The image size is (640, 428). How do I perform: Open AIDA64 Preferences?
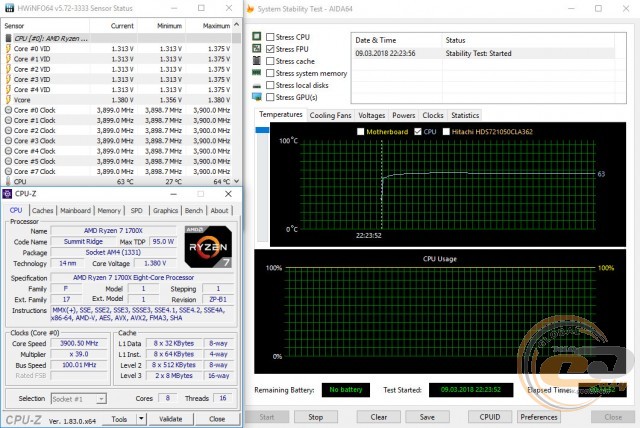point(539,417)
